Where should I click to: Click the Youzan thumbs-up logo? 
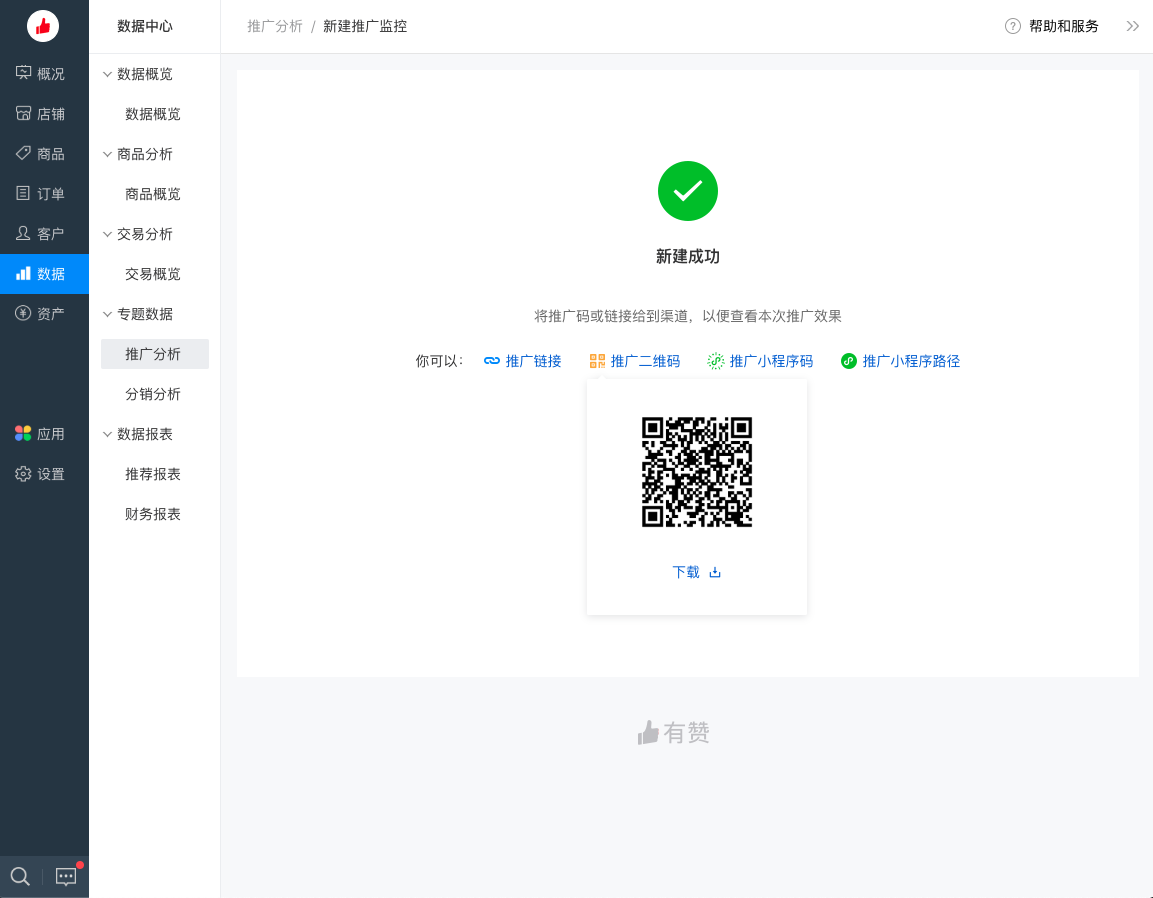[x=43, y=26]
